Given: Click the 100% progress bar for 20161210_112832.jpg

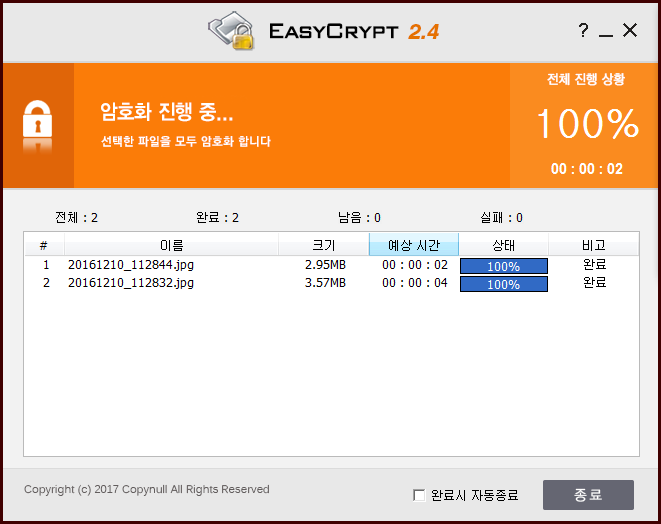Looking at the screenshot, I should point(504,284).
